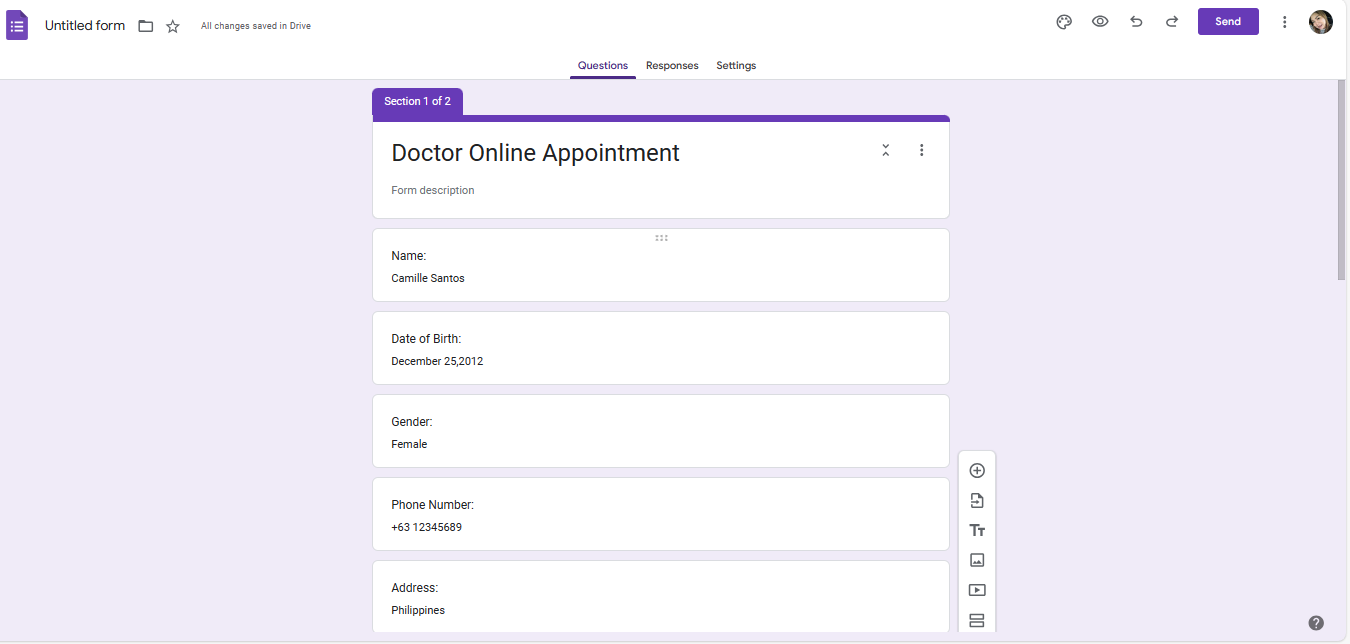Viewport: 1350px width, 644px height.
Task: Add title and description using the Tt icon
Action: [977, 531]
